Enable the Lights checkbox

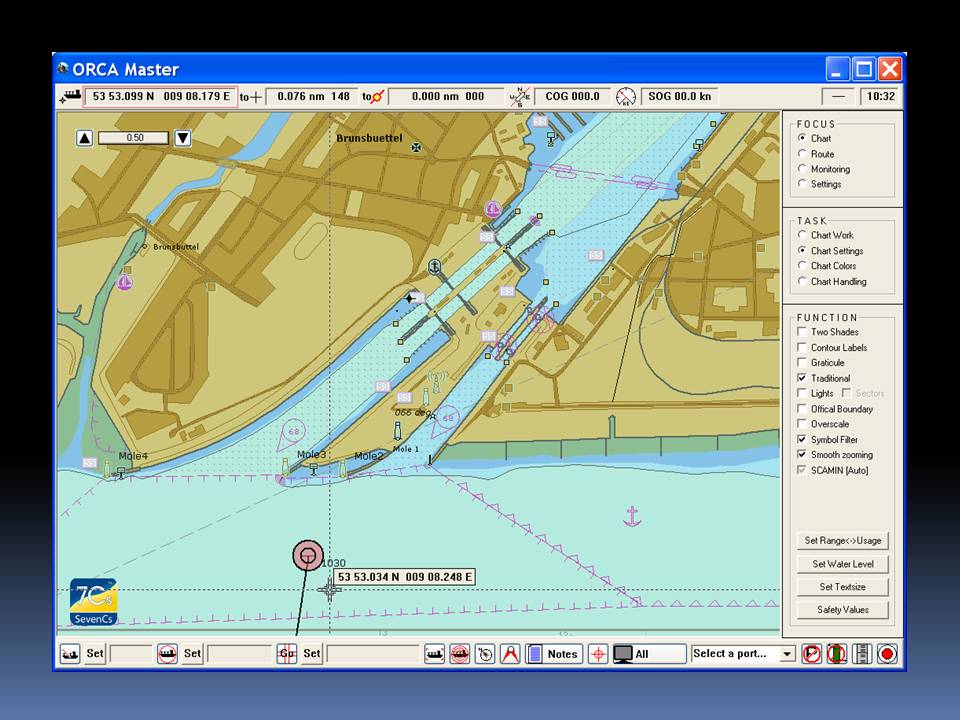coord(801,393)
